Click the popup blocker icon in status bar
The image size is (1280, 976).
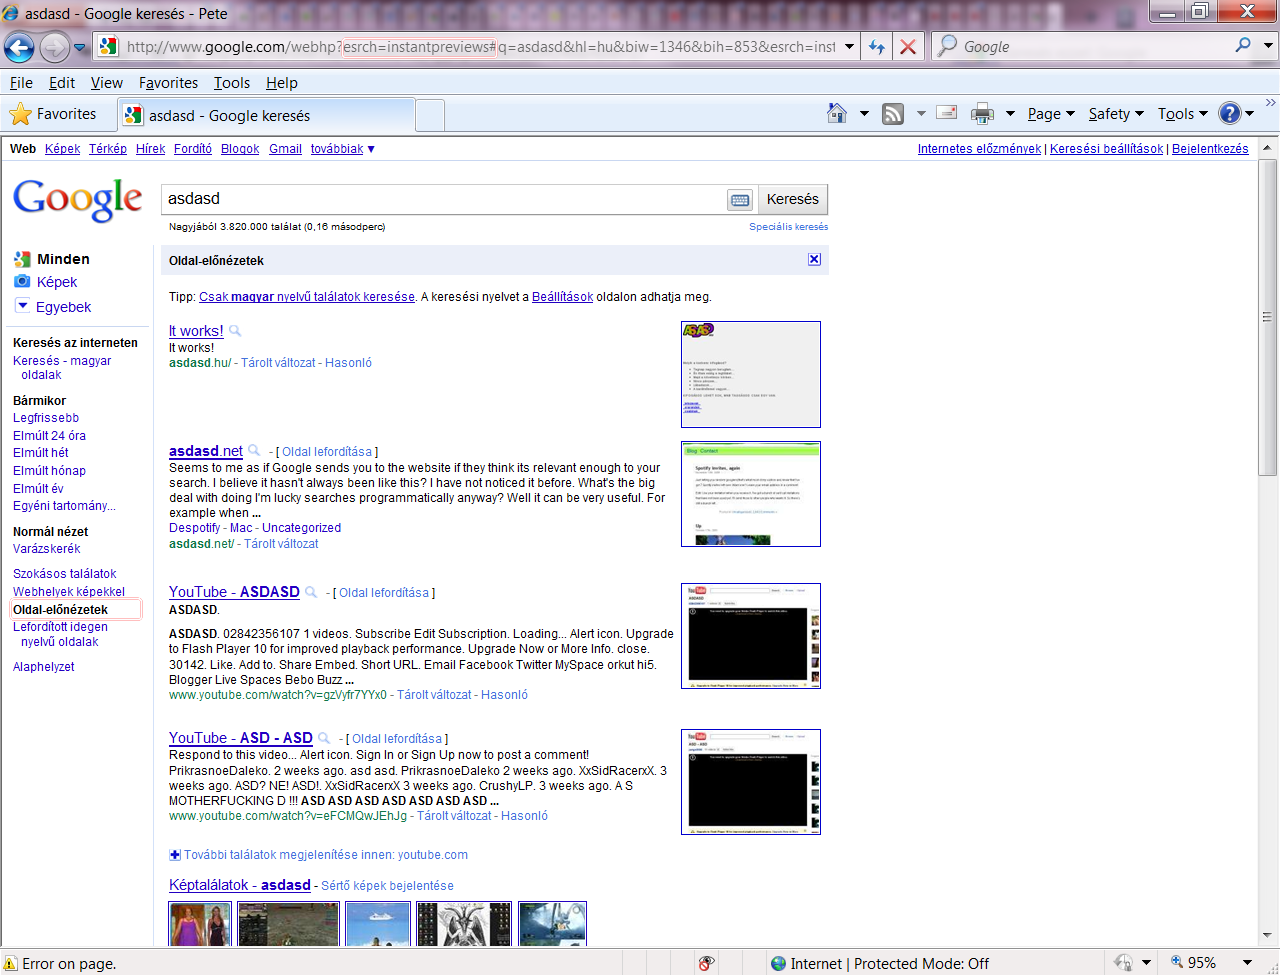pos(707,964)
